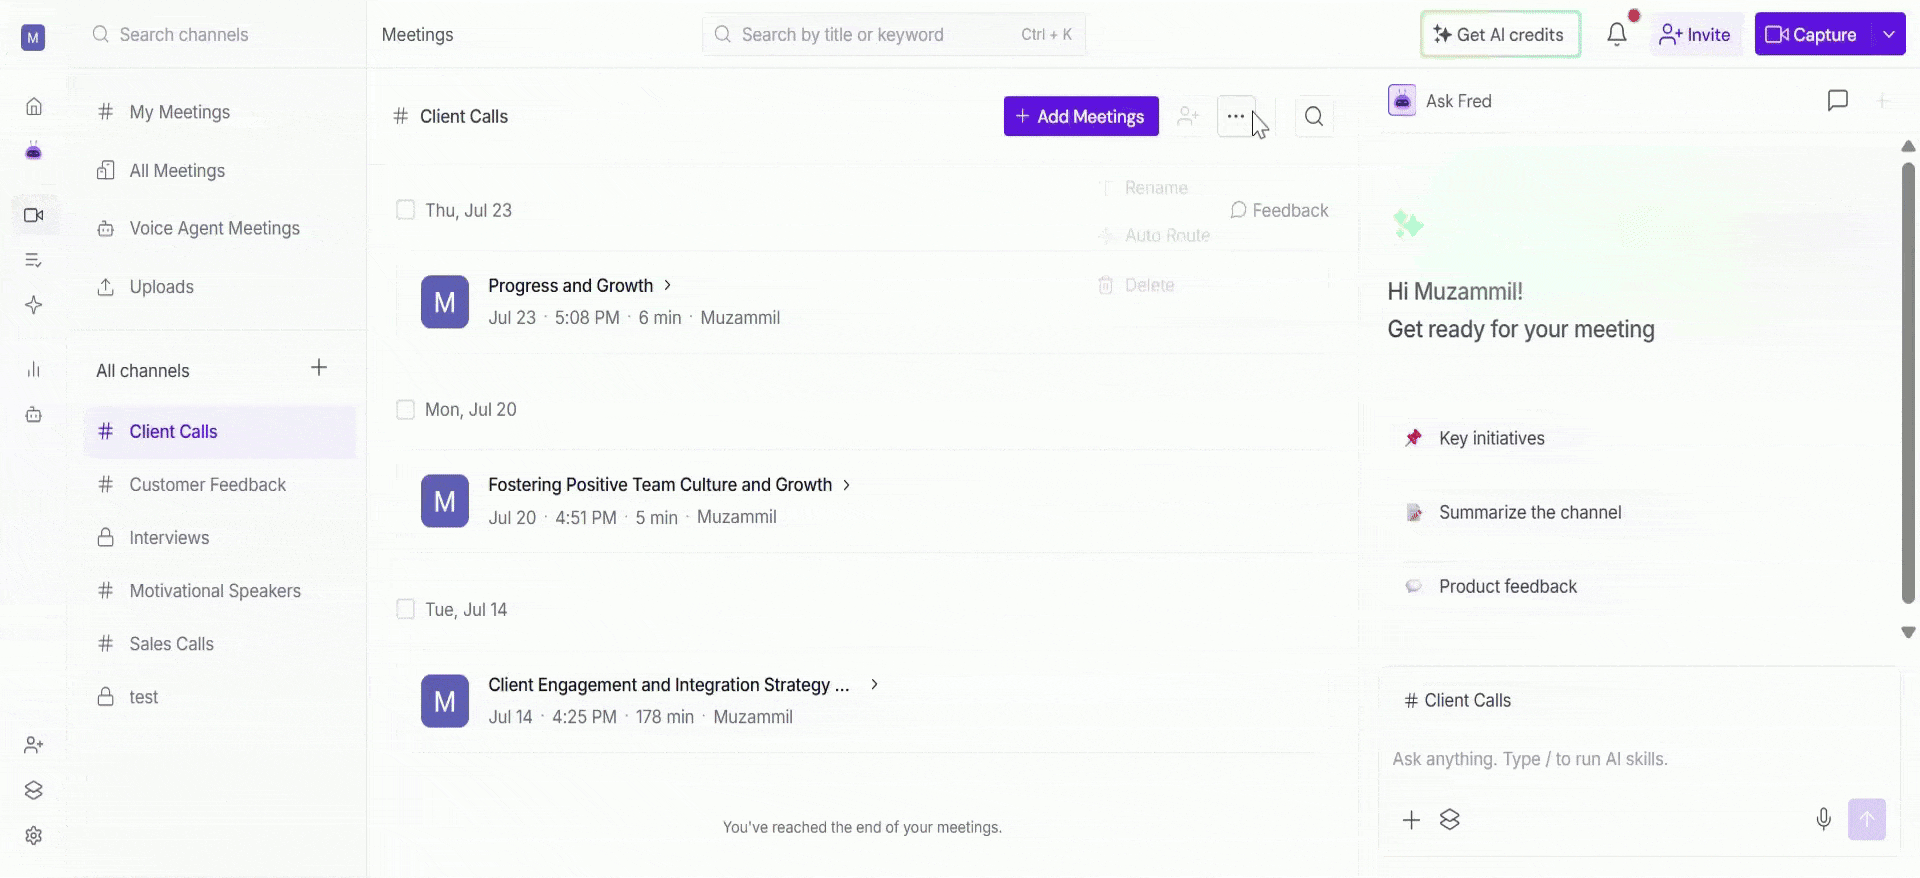Open the tasks list icon in left rail
This screenshot has height=878, width=1920.
(x=34, y=260)
